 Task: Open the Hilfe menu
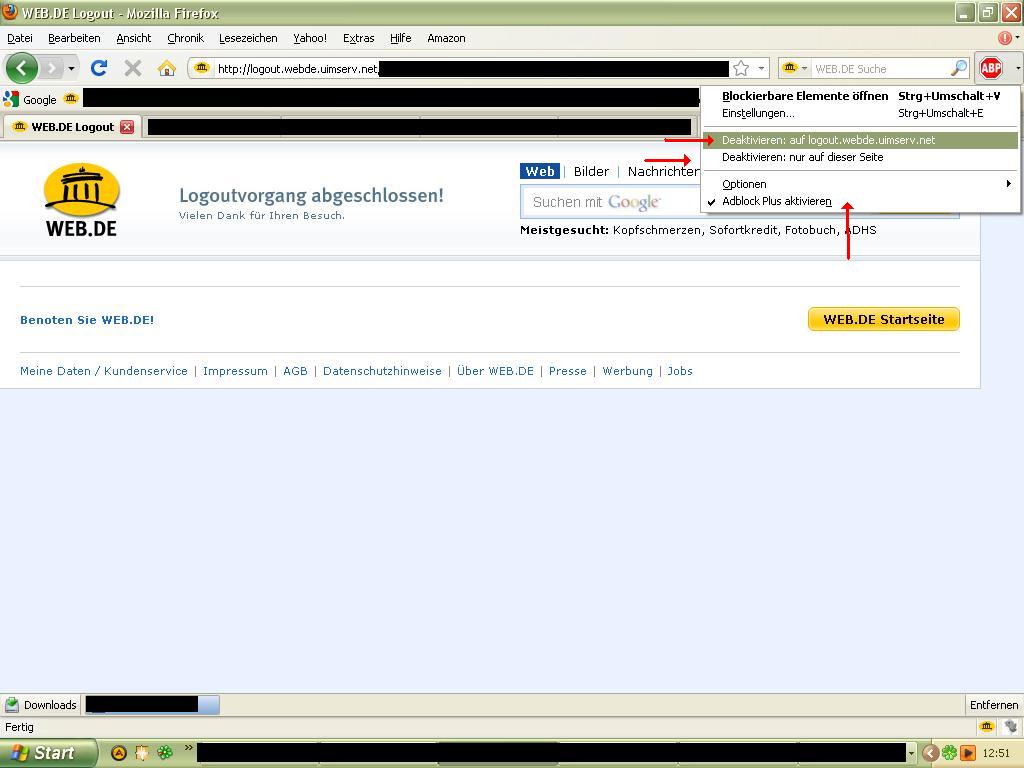click(x=400, y=38)
